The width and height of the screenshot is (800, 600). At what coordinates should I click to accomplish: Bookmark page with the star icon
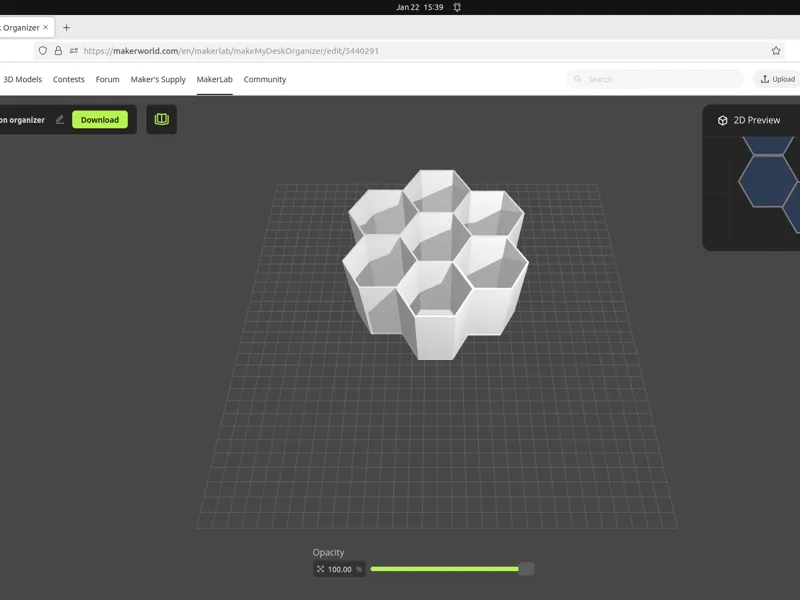[x=776, y=51]
